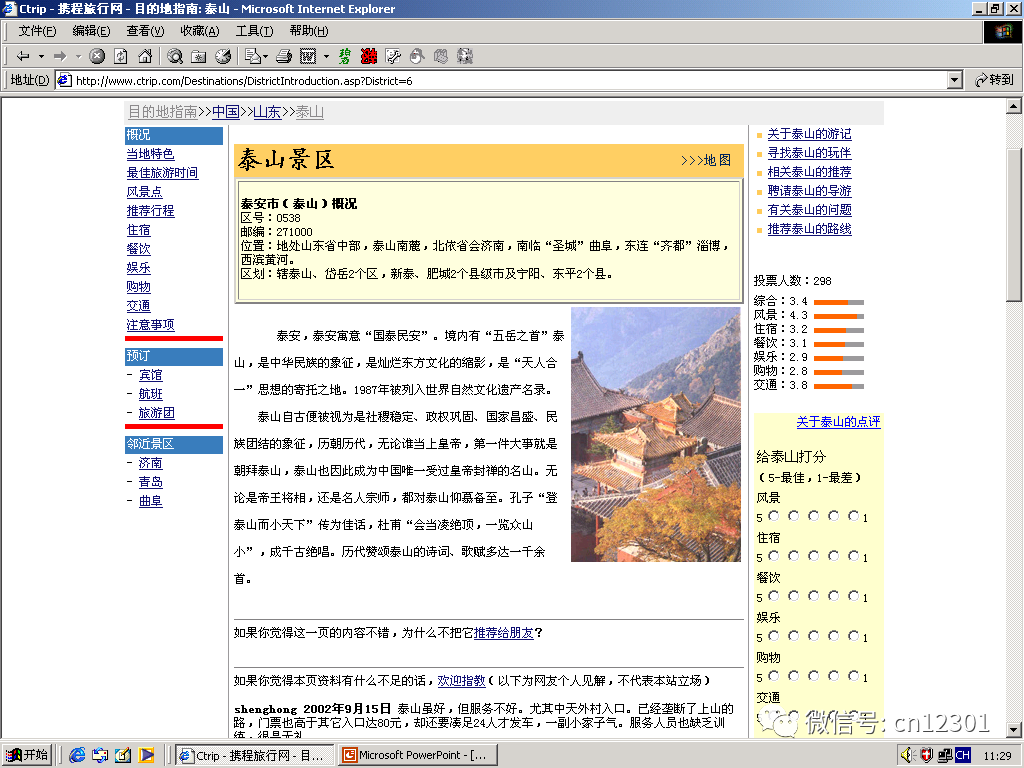The height and width of the screenshot is (768, 1024).
Task: Go to the Home page icon
Action: (145, 56)
